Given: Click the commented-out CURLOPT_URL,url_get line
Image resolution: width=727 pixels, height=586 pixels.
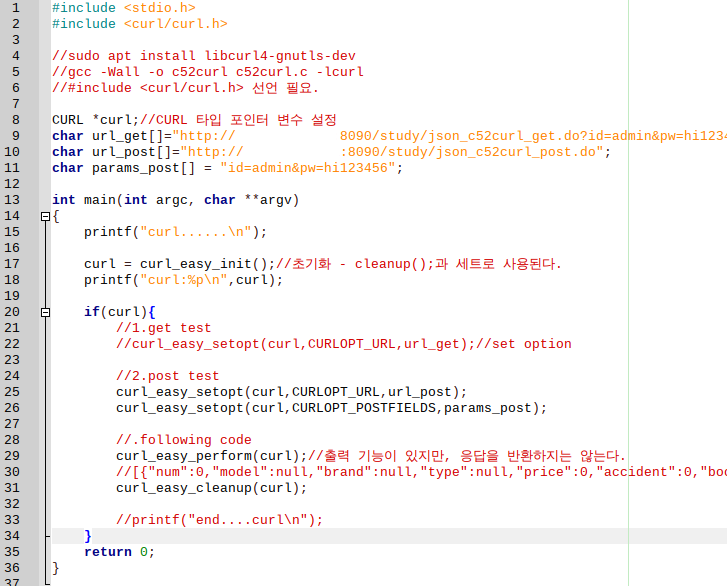Looking at the screenshot, I should point(344,344).
